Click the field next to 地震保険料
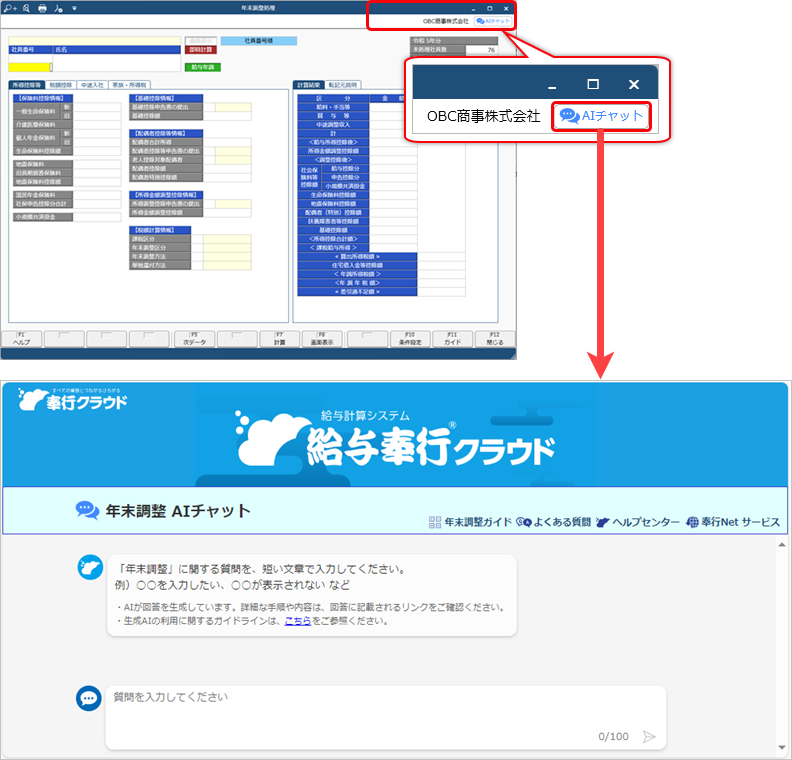 97,164
